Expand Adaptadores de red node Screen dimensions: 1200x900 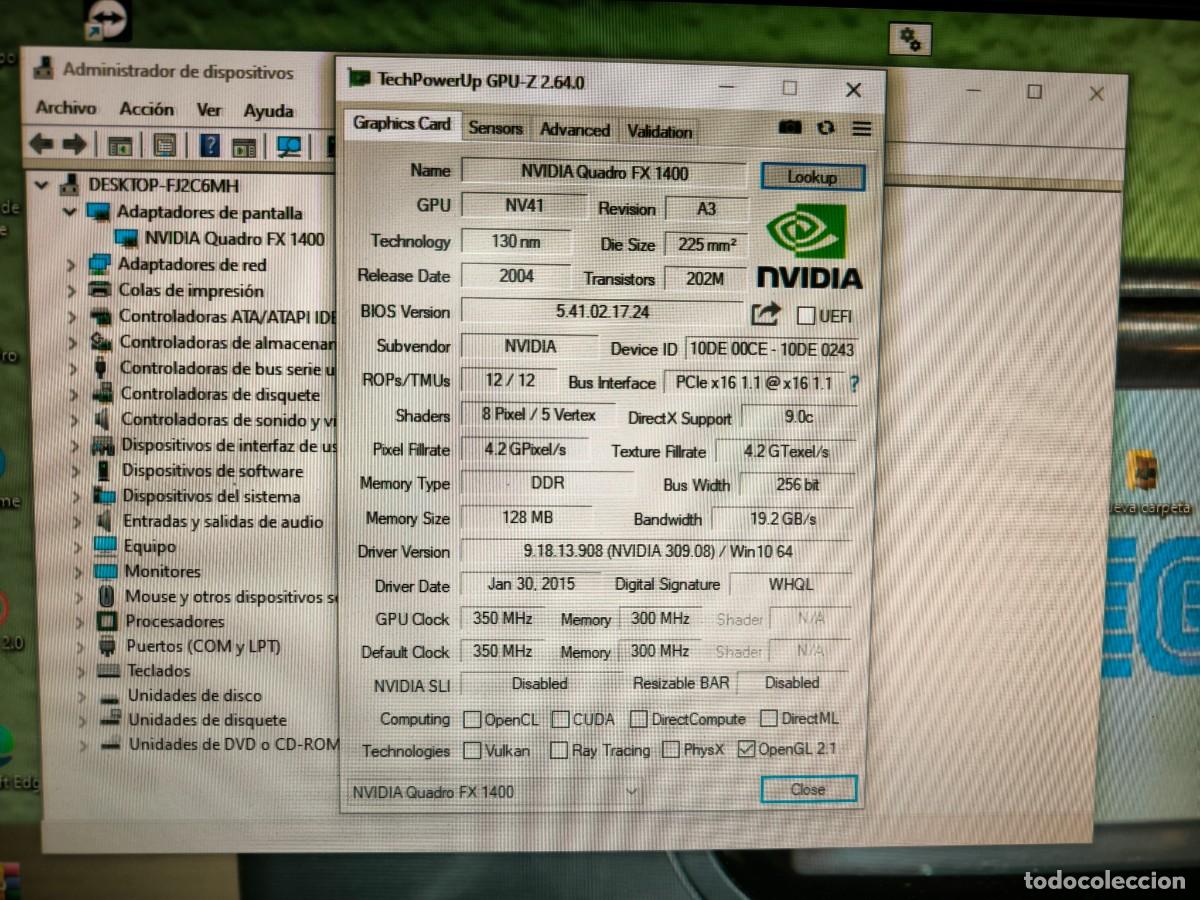pyautogui.click(x=71, y=265)
